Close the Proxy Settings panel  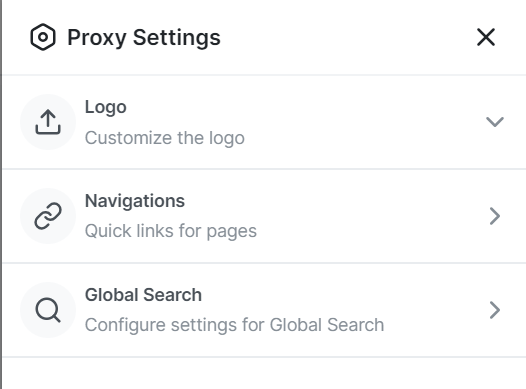(x=486, y=37)
